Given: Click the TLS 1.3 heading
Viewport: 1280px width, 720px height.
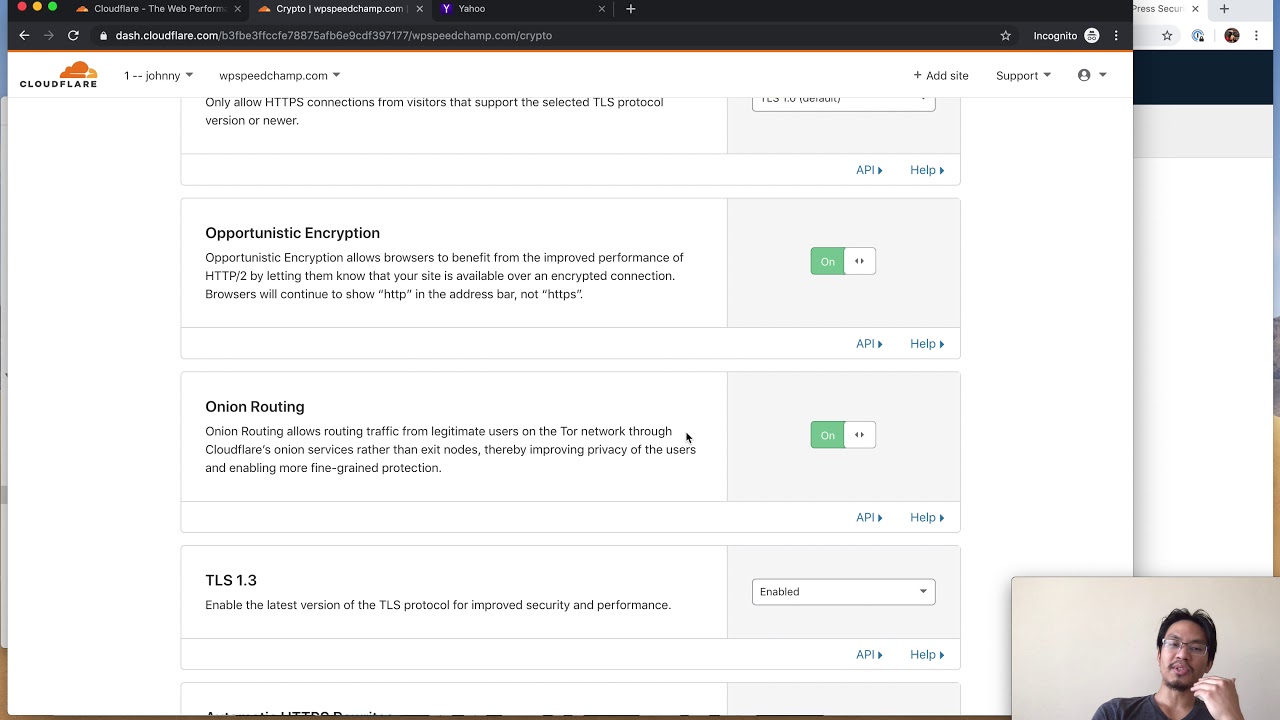Looking at the screenshot, I should [231, 580].
